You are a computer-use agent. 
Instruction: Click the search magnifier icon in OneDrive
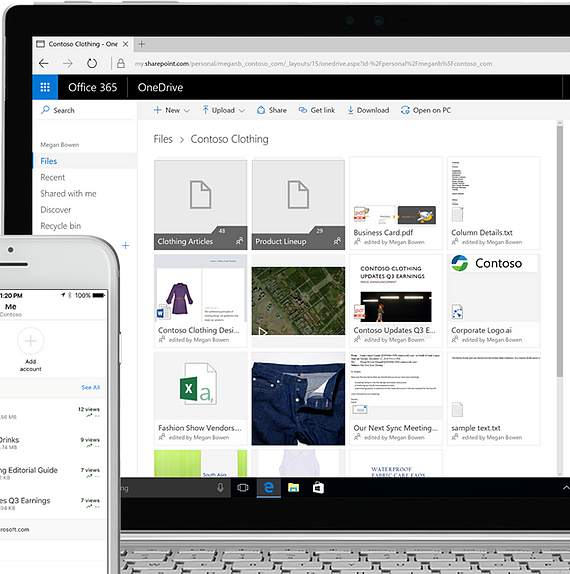[45, 110]
